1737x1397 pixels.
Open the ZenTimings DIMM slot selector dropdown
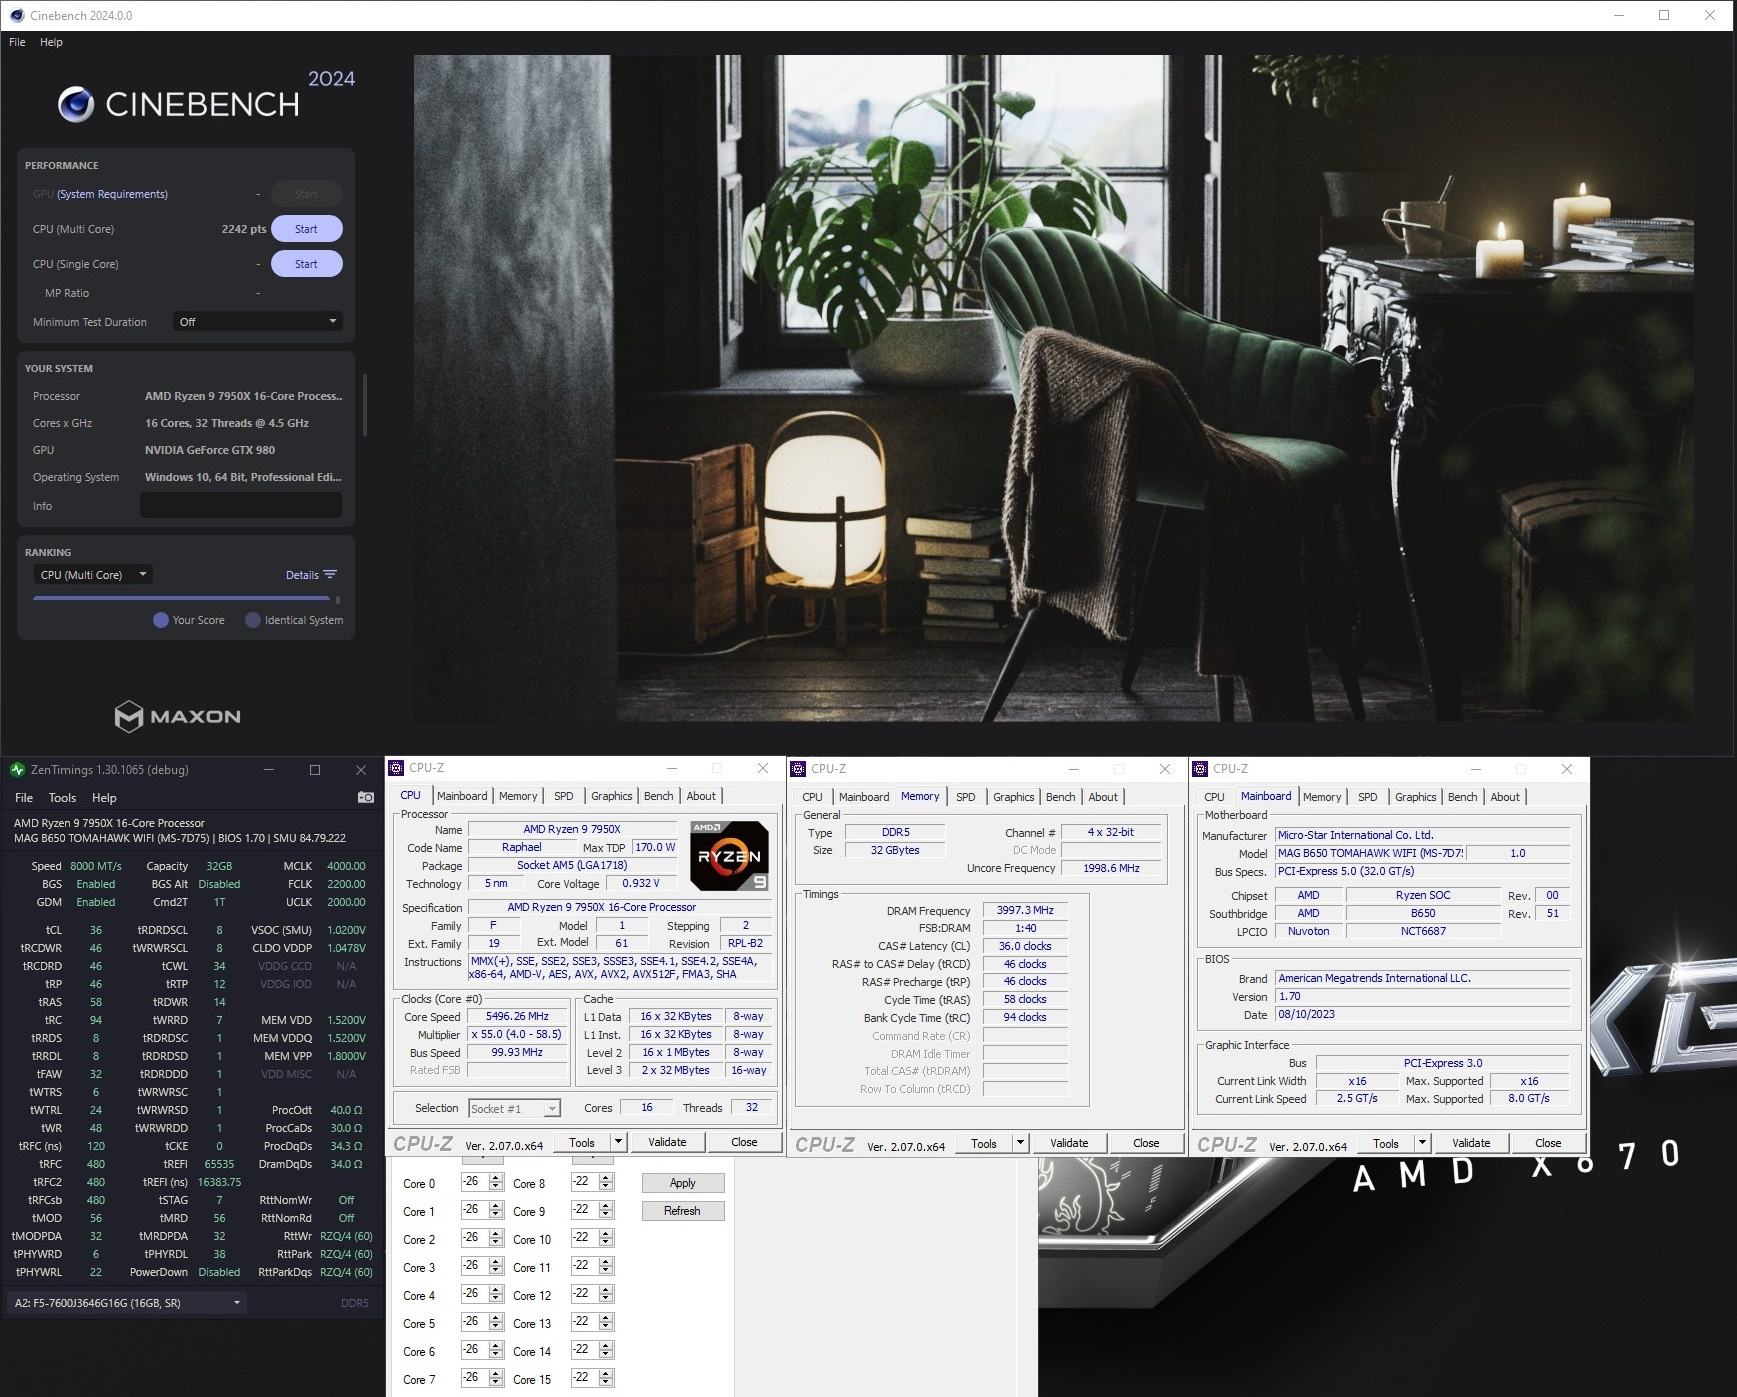click(x=126, y=1303)
